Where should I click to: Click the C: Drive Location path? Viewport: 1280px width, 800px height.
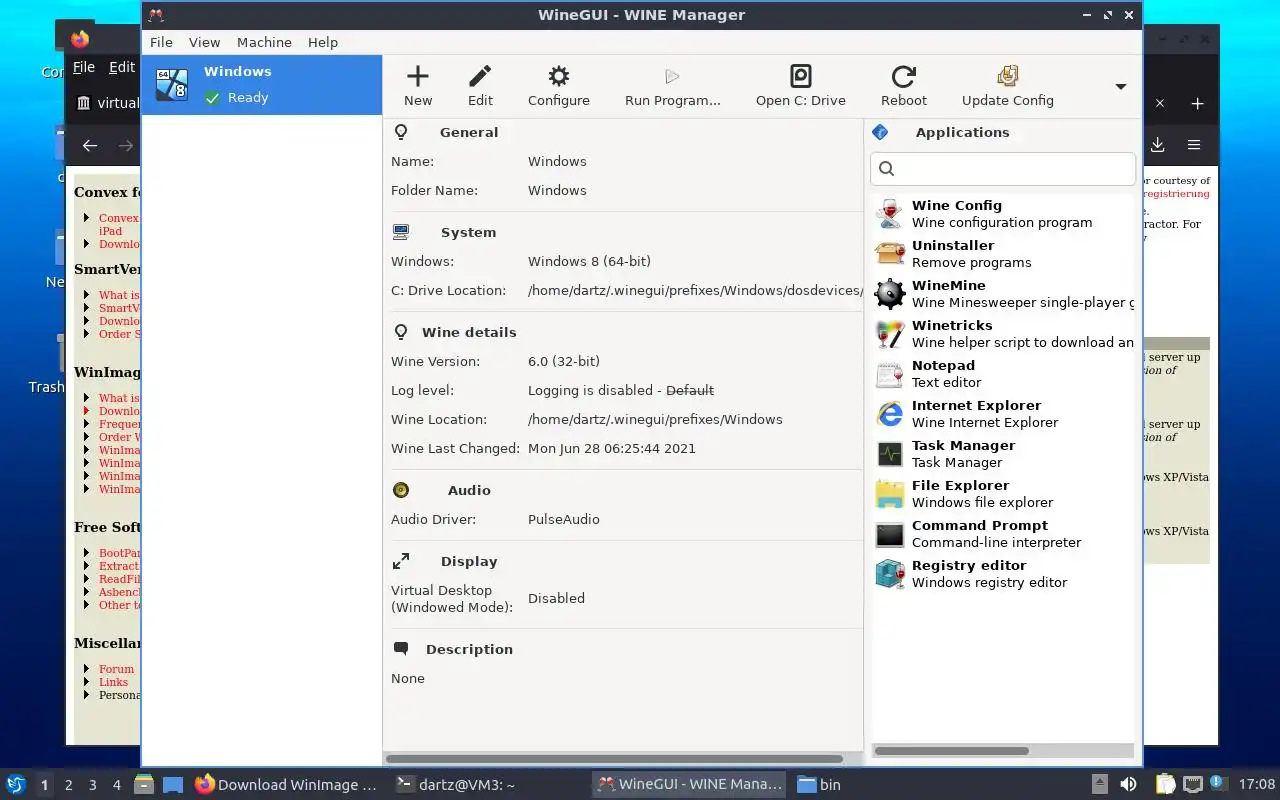coord(695,290)
